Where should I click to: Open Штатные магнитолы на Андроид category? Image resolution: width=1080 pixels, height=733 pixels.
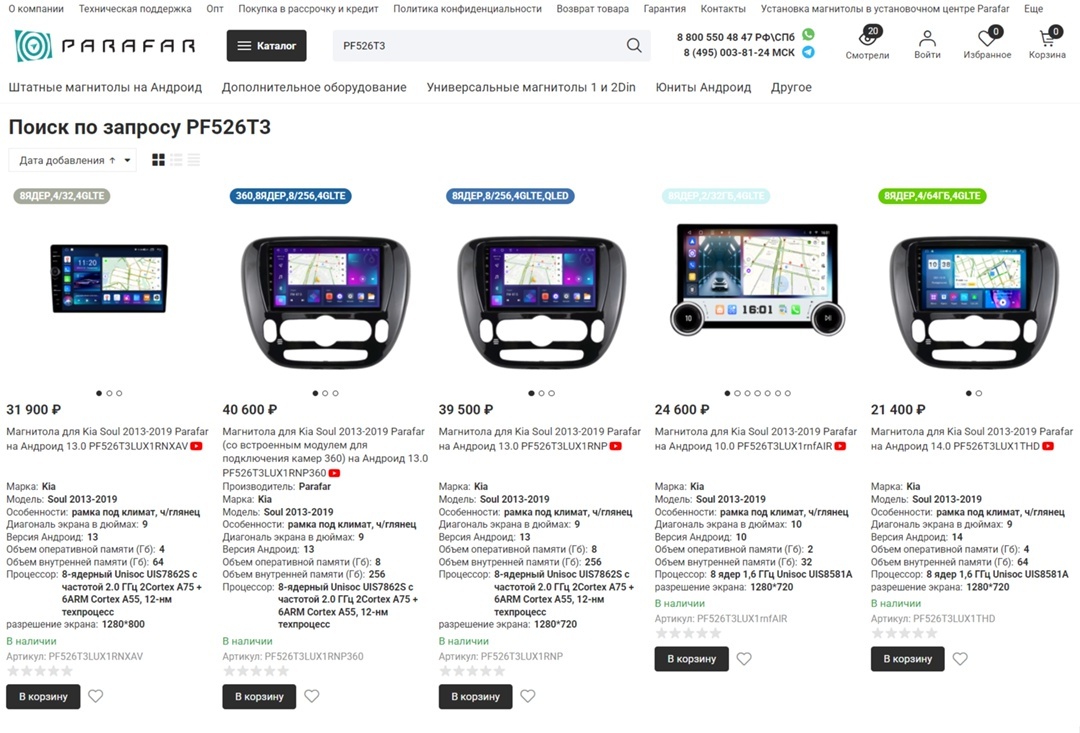[x=105, y=87]
